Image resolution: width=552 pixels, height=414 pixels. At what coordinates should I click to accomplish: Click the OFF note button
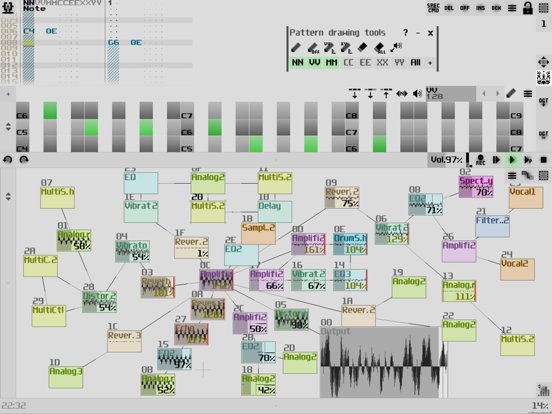point(465,8)
